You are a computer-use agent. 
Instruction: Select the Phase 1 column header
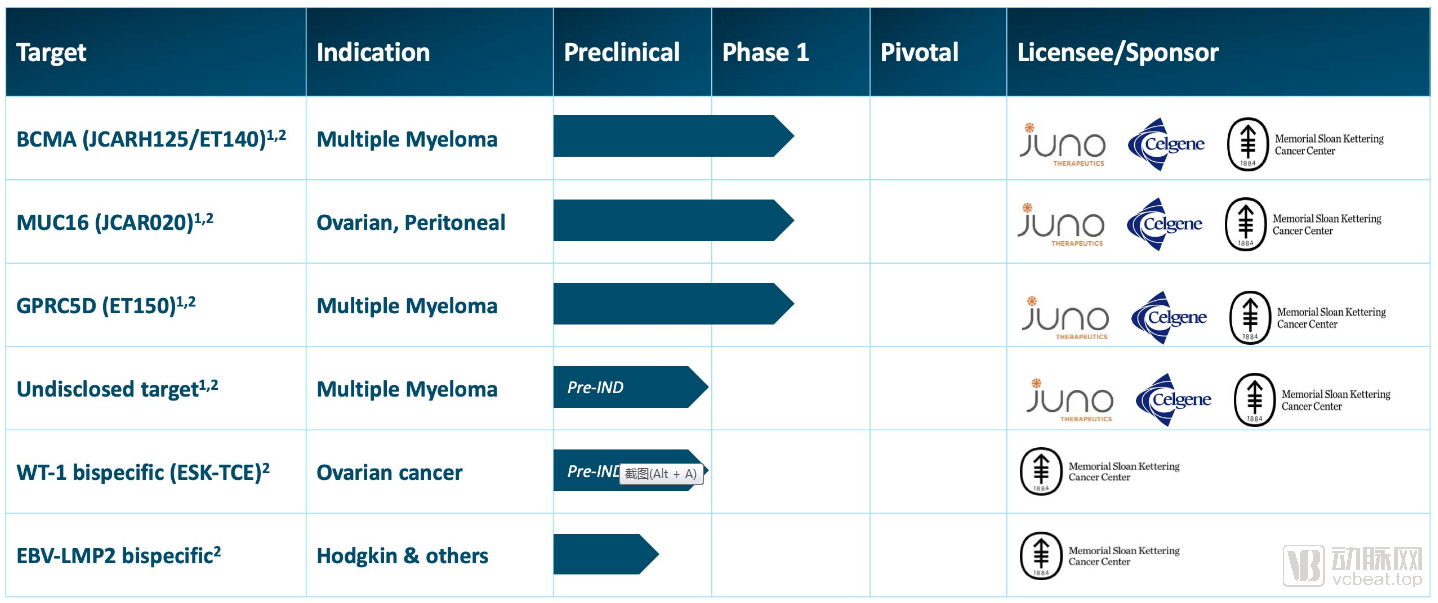coord(766,53)
